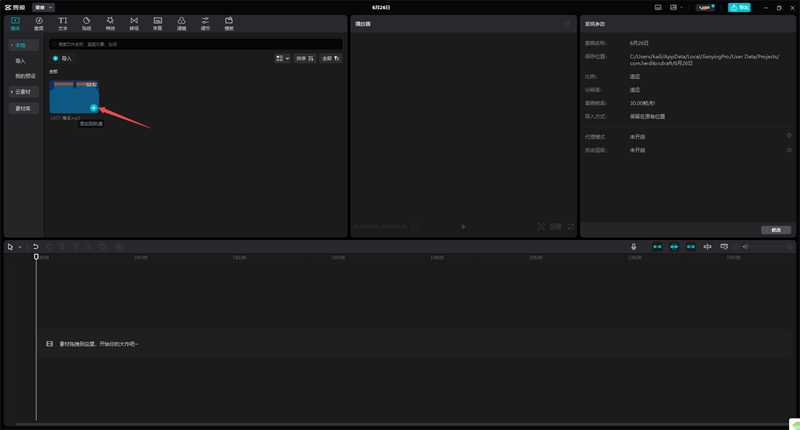Click the microphone record icon in the timeline toolbar
The width and height of the screenshot is (800, 430).
click(633, 246)
